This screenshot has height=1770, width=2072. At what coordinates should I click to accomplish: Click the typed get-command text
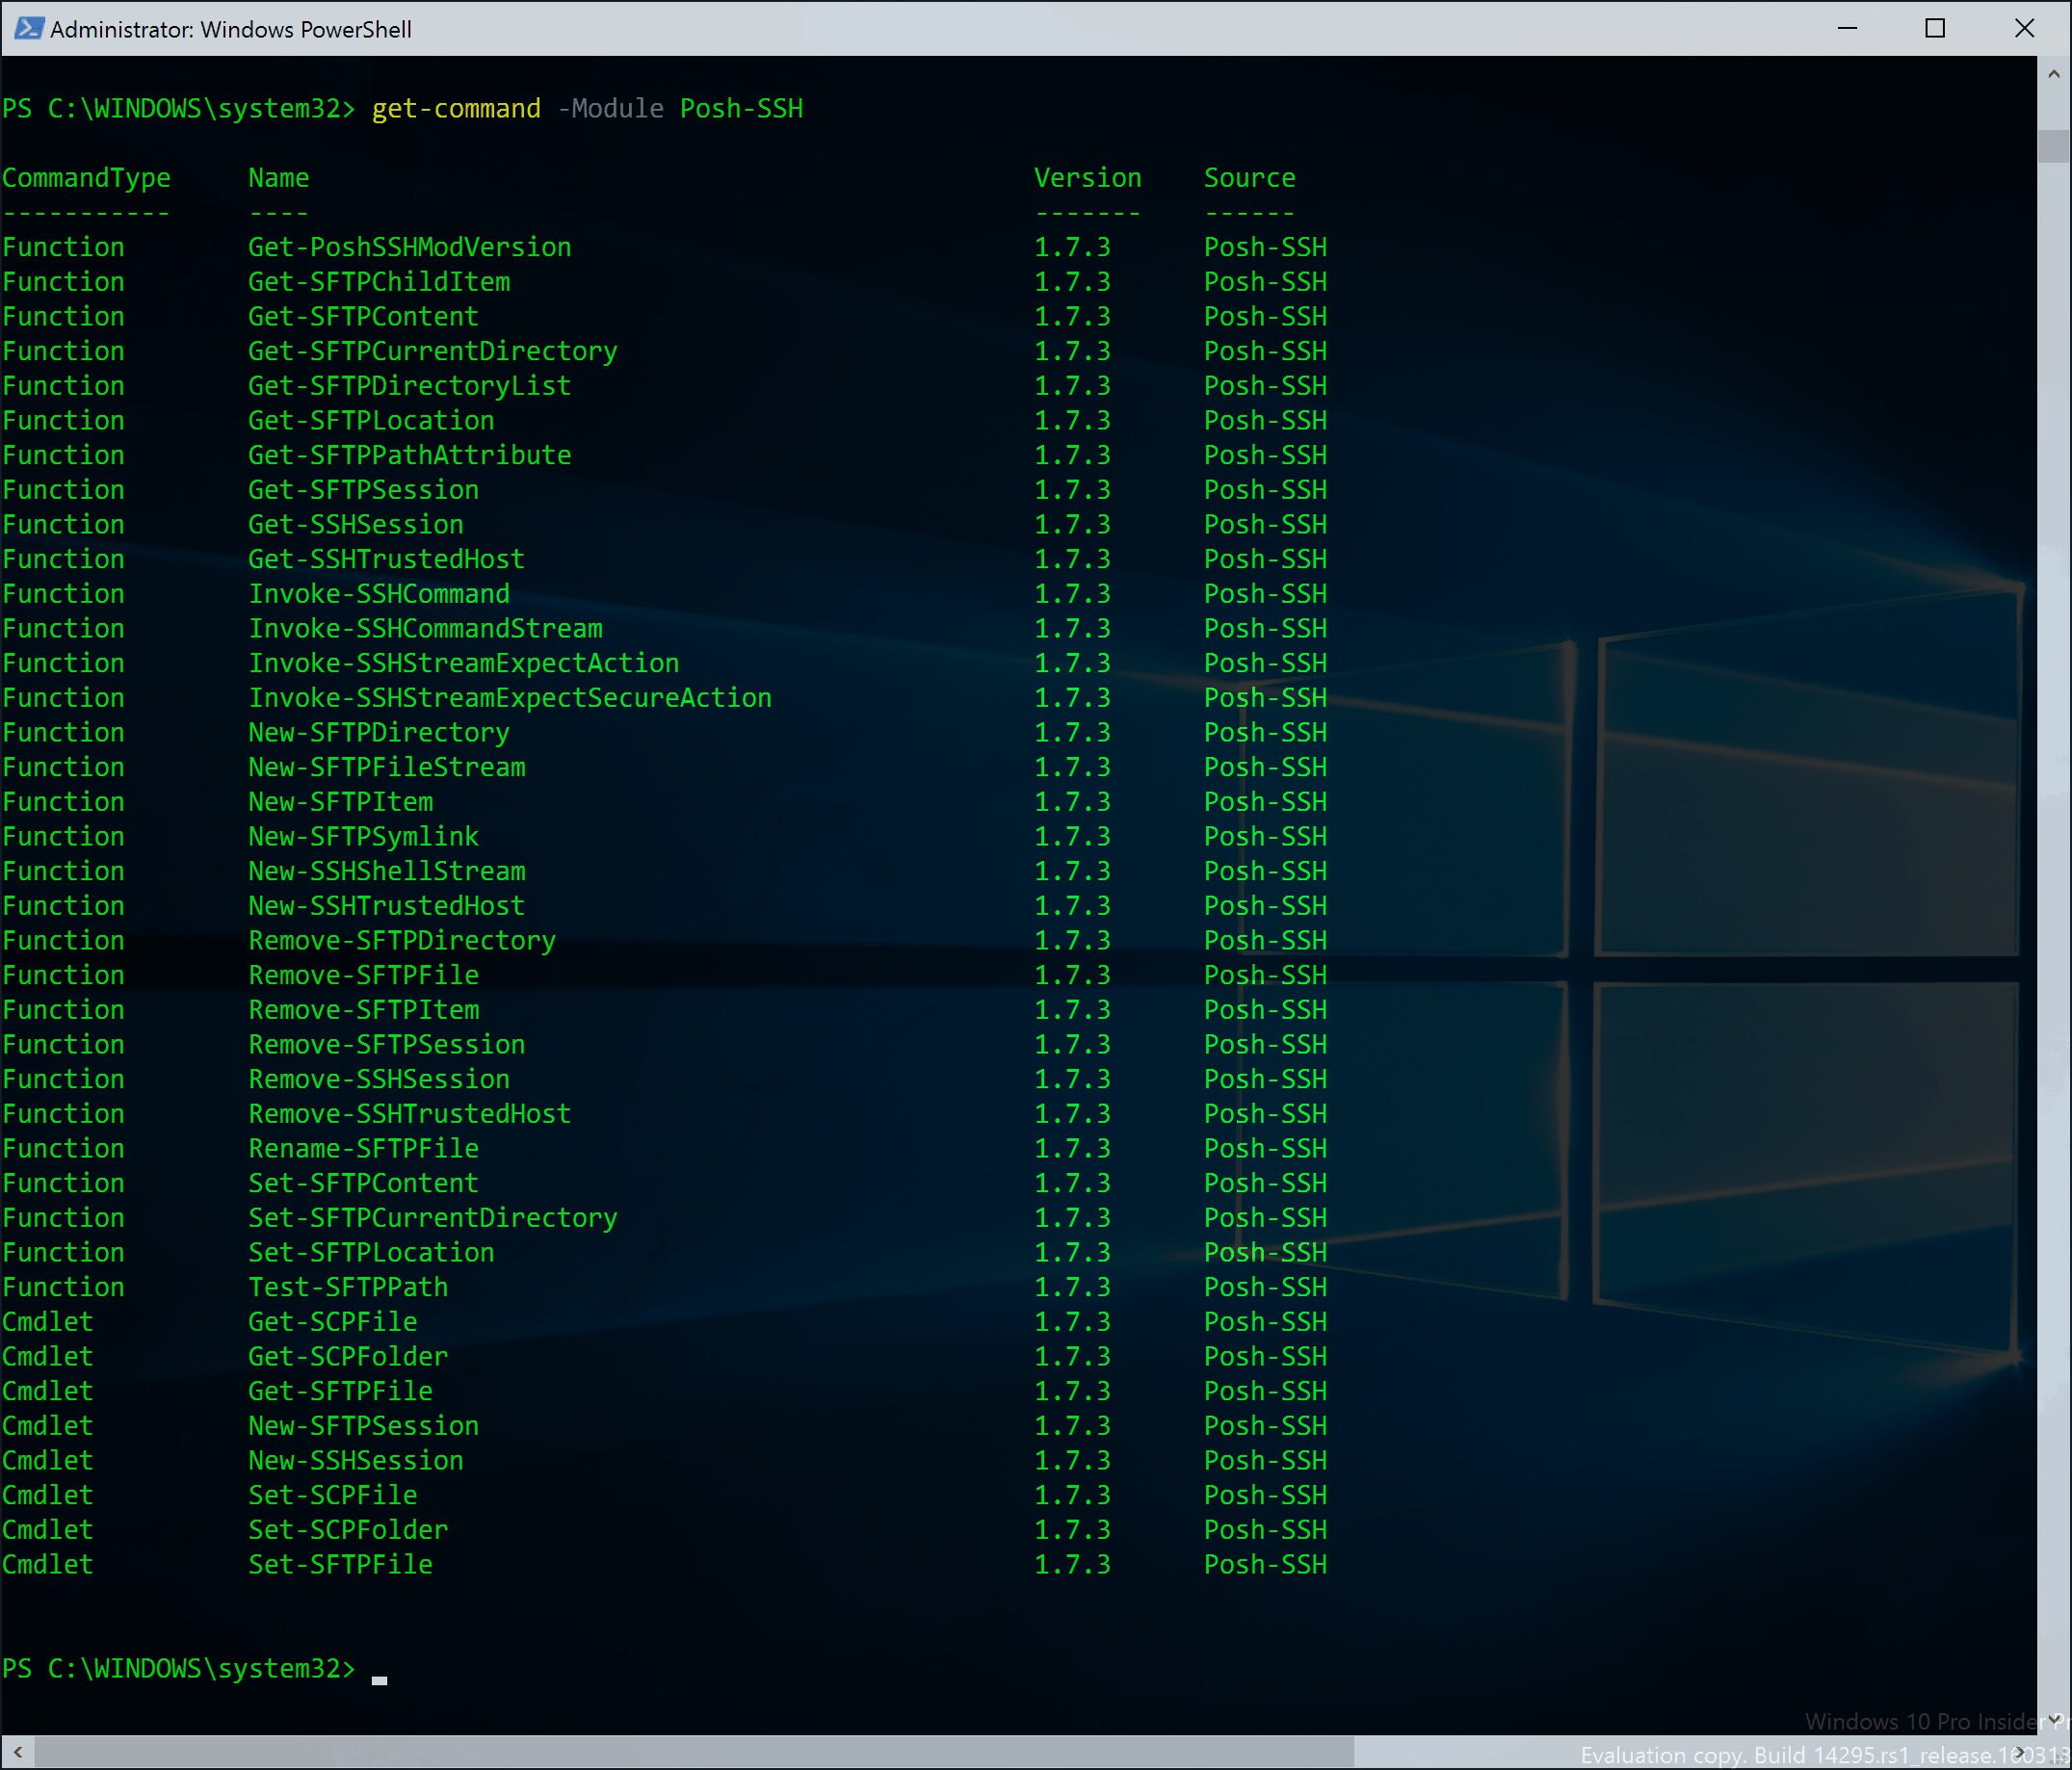(x=456, y=108)
